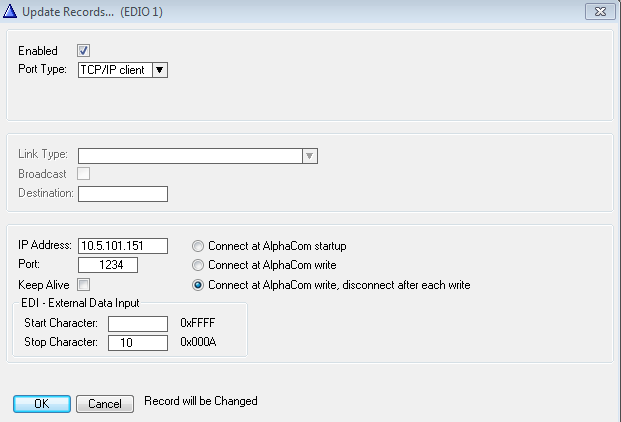Viewport: 621px width, 422px height.
Task: Open the Link Type dropdown arrow
Action: point(310,156)
